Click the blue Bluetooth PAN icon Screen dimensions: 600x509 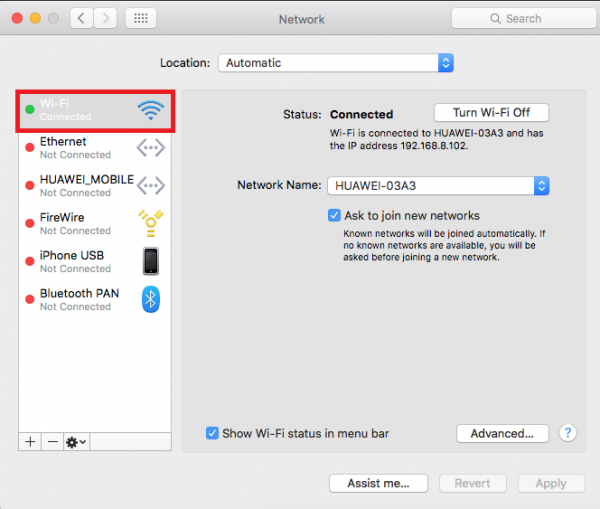coord(151,299)
